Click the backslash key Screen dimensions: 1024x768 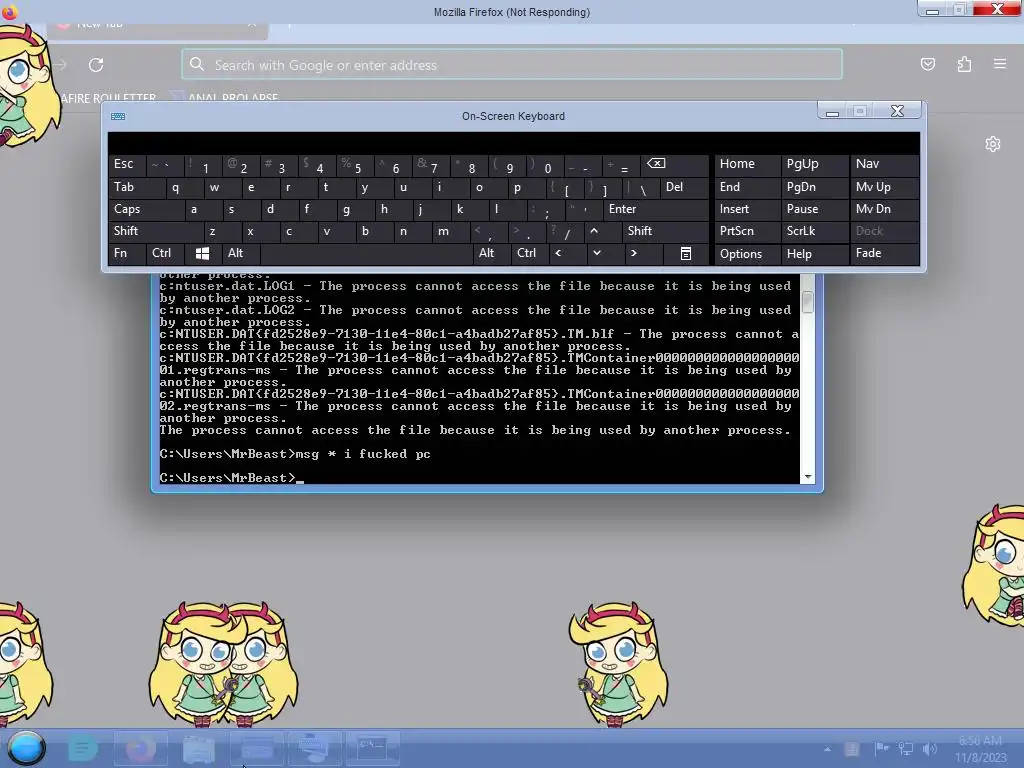[x=640, y=188]
